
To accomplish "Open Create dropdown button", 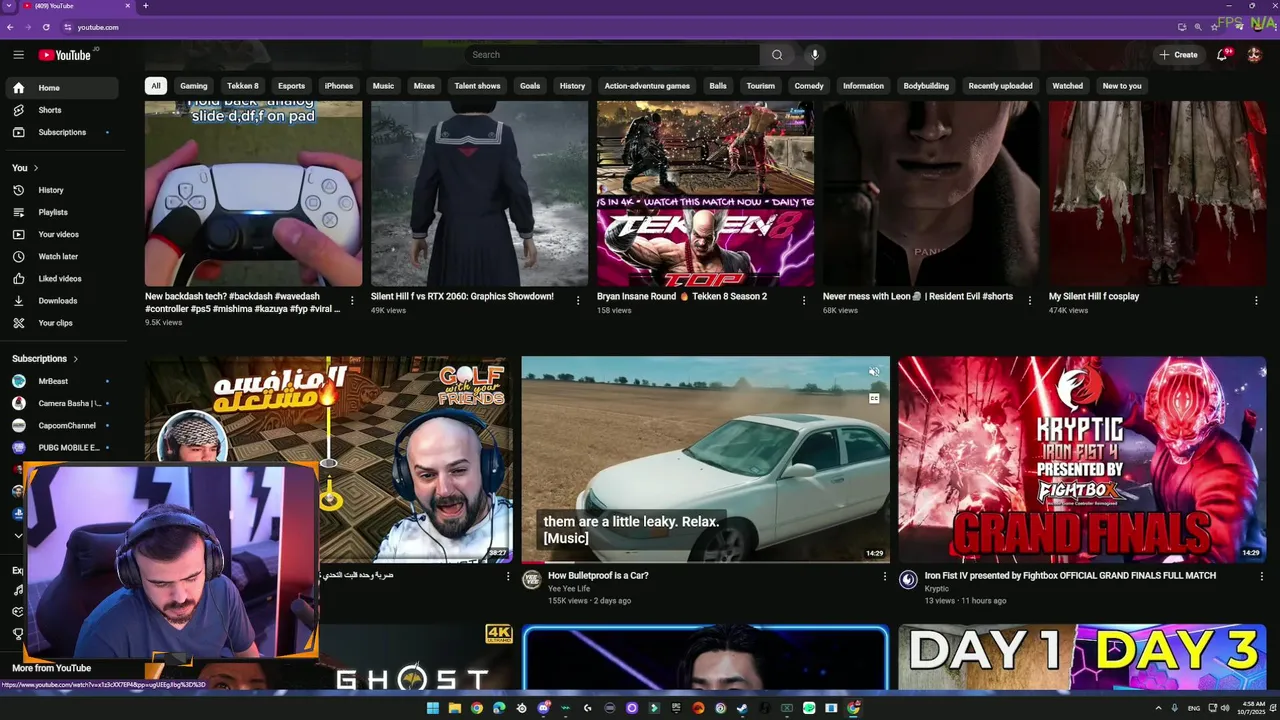I will (x=1178, y=55).
